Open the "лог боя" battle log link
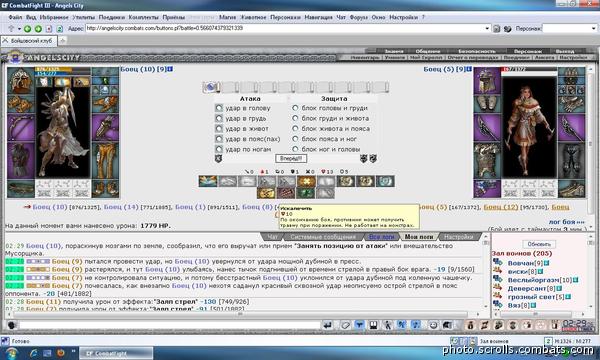Screen dimensions: 600x360 tap(566, 222)
